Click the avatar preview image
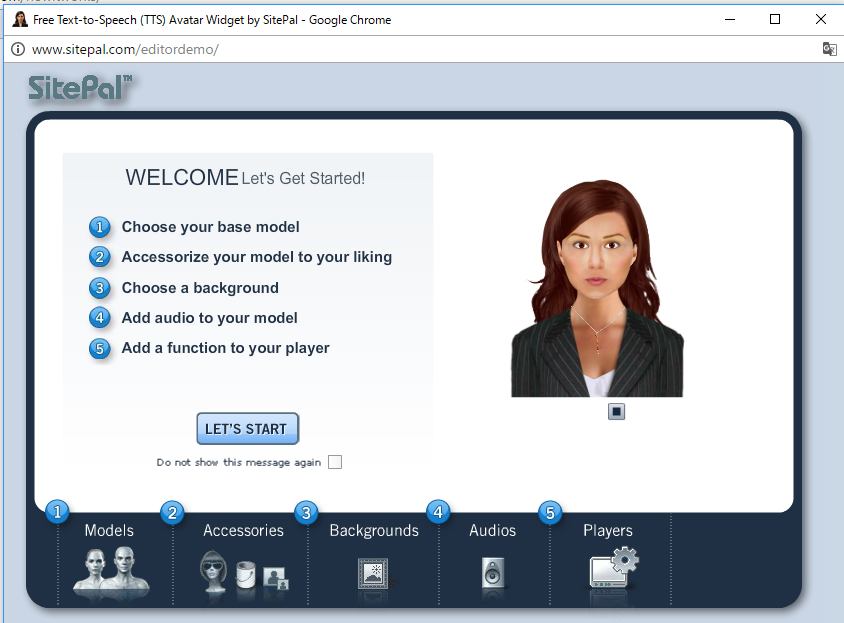 [597, 289]
